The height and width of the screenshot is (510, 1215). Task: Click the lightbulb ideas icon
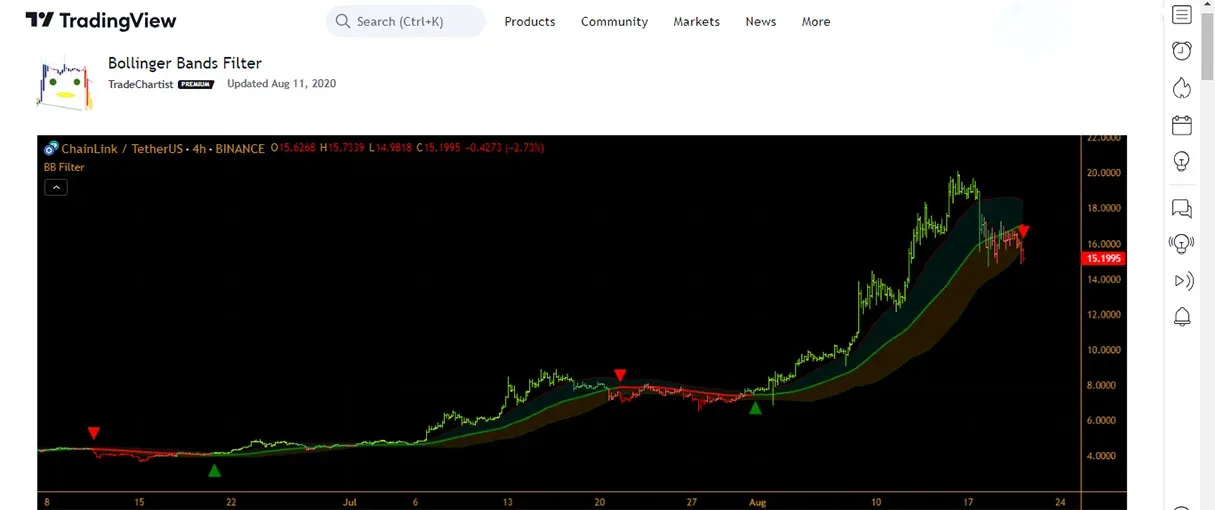pyautogui.click(x=1182, y=161)
